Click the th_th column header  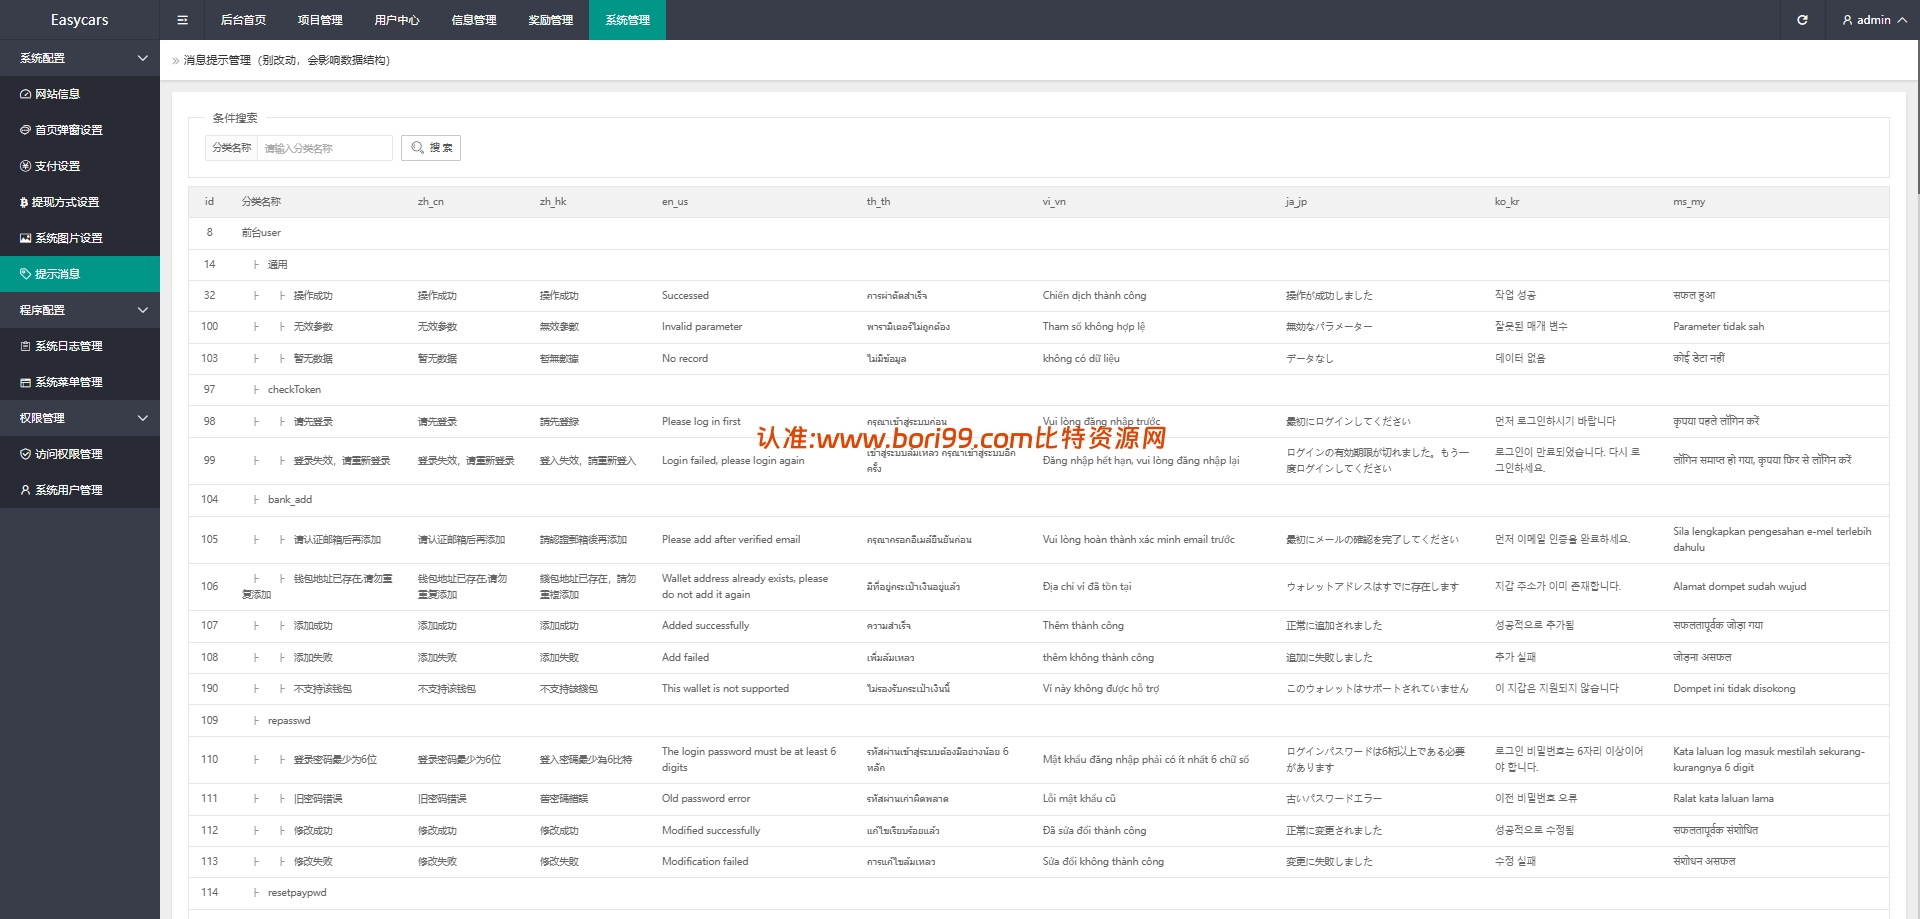[878, 202]
